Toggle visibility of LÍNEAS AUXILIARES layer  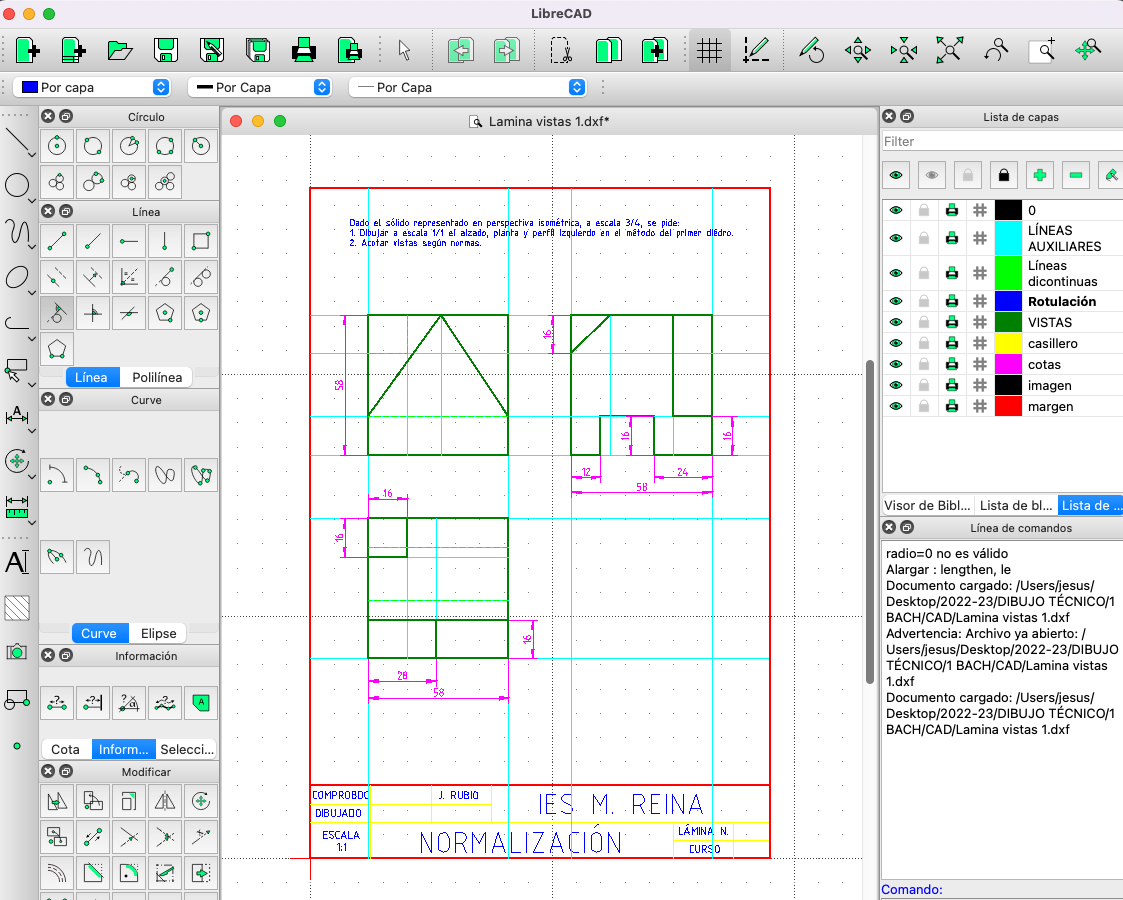point(896,238)
